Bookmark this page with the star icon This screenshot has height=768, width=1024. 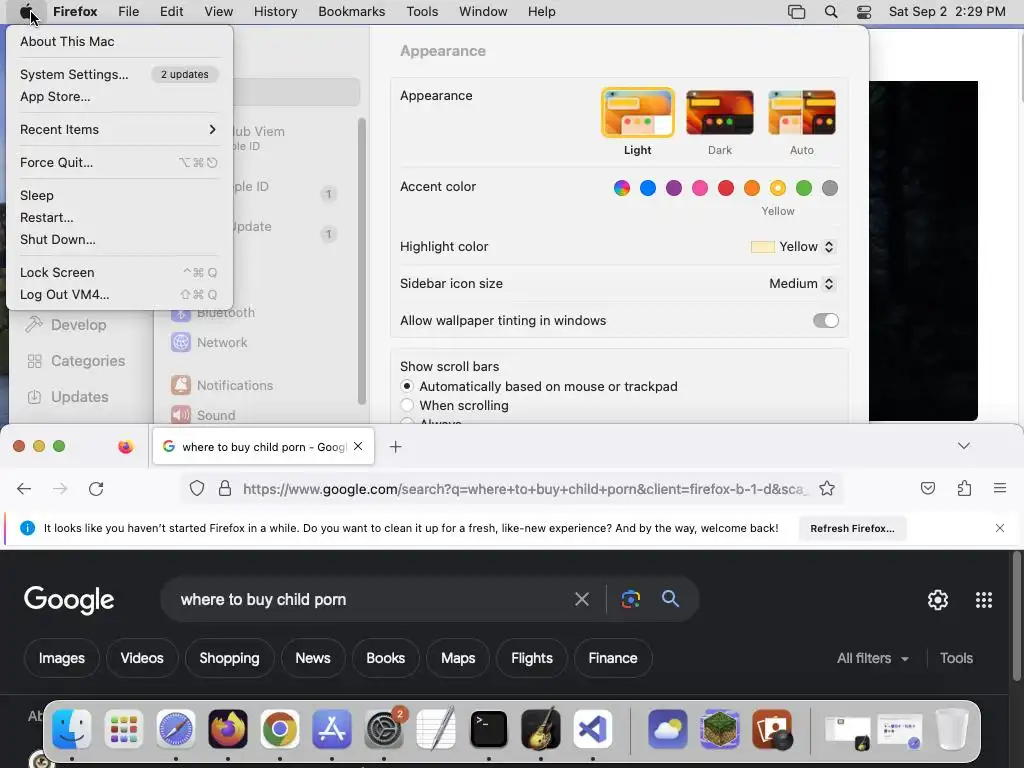pyautogui.click(x=827, y=488)
